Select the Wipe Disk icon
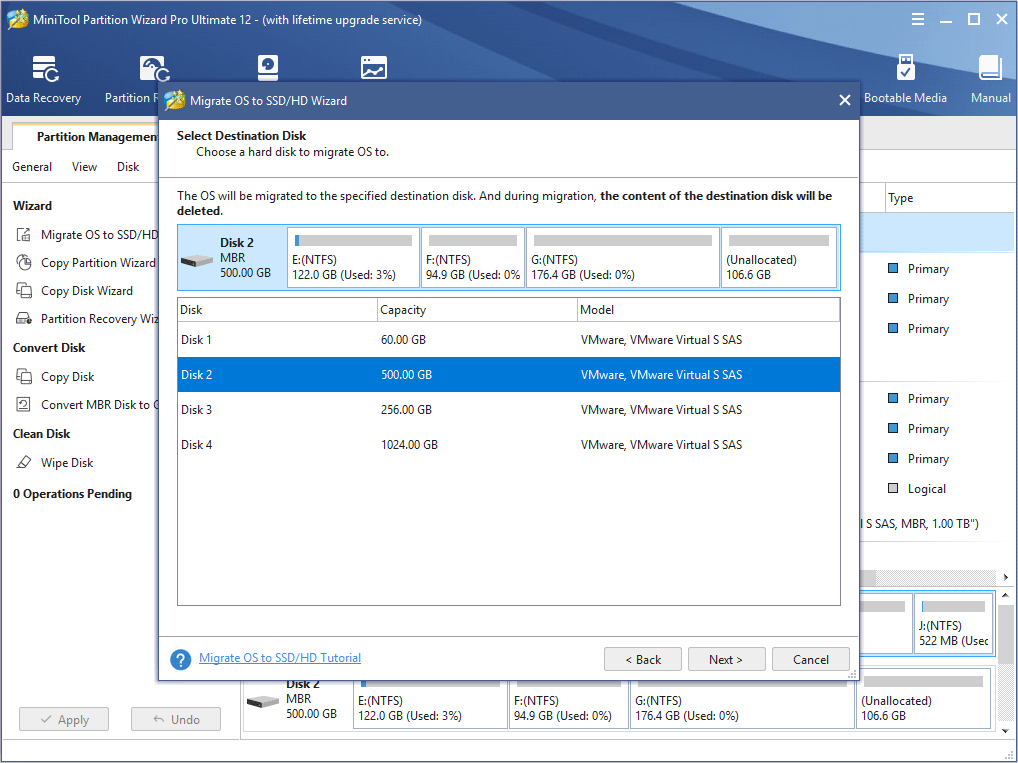This screenshot has height=763, width=1018. [24, 463]
